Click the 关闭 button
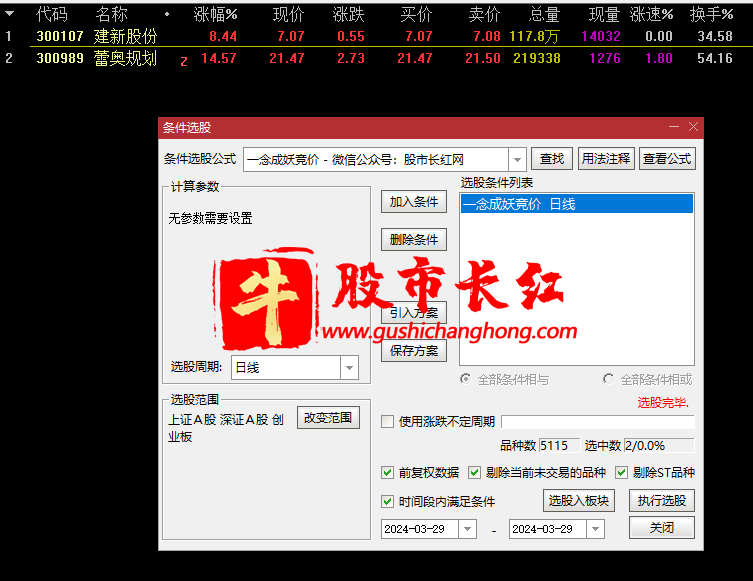The image size is (753, 581). [662, 528]
